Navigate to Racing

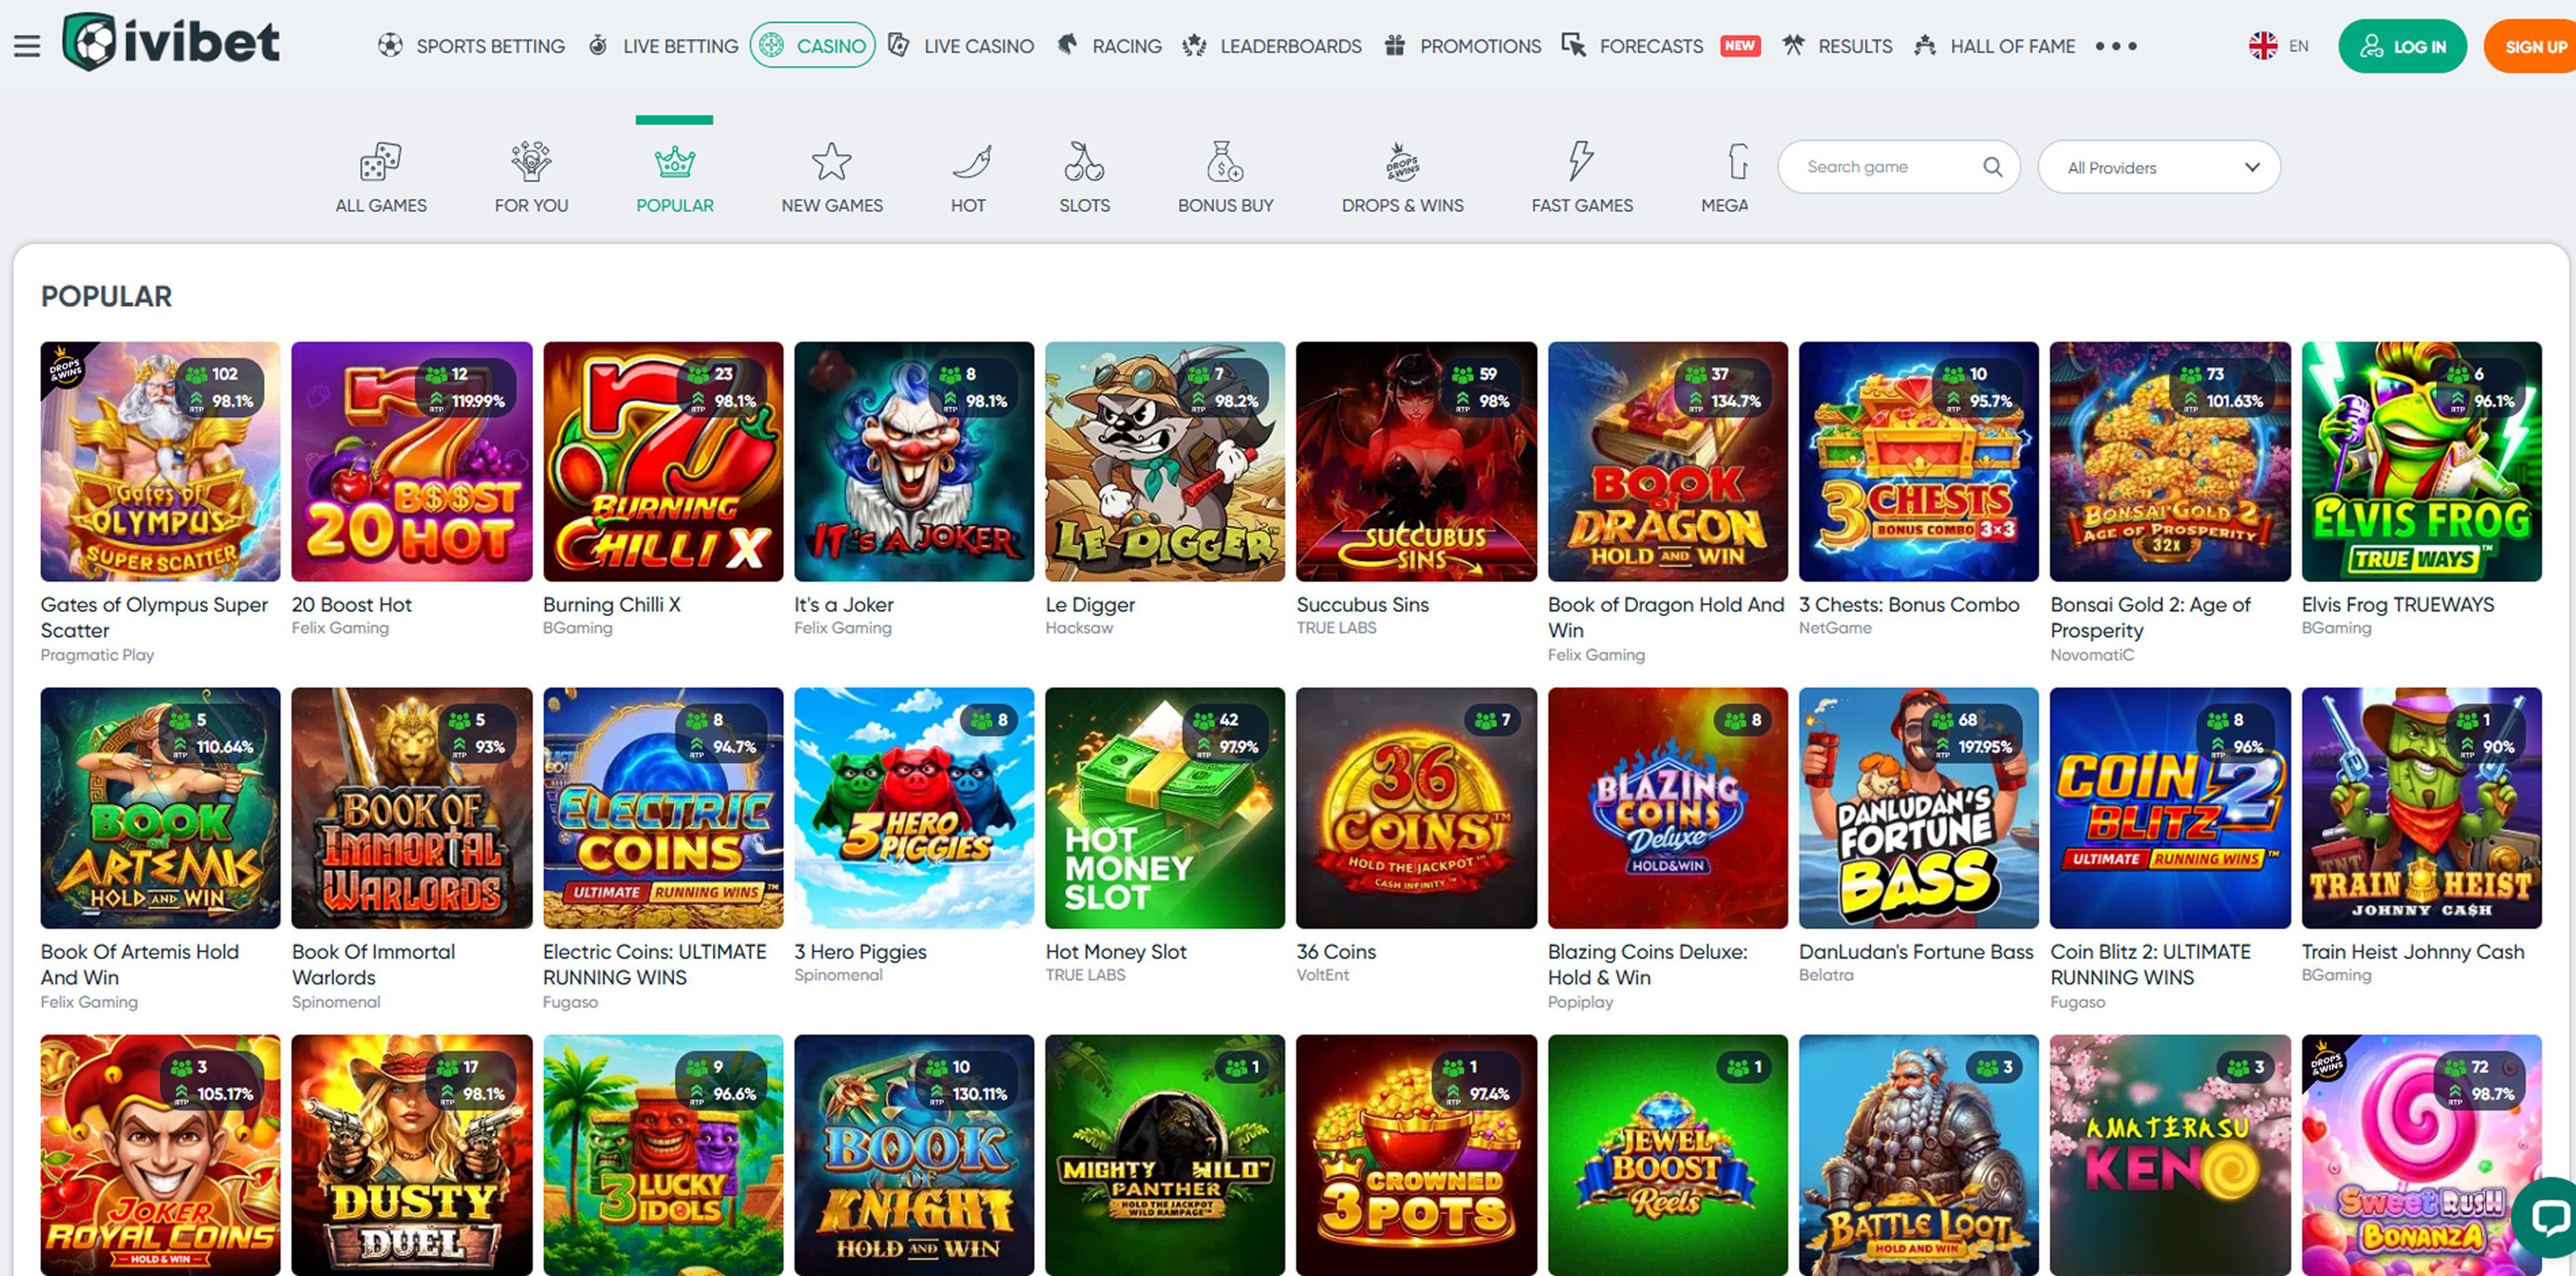pyautogui.click(x=1109, y=46)
